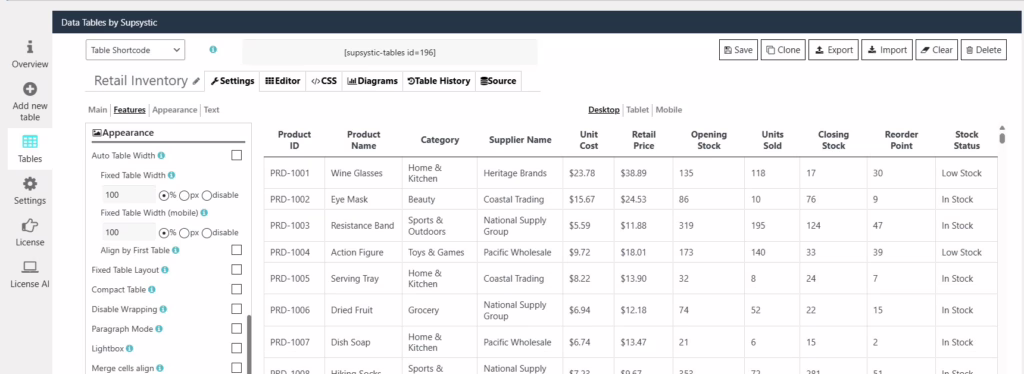Switch preview to Mobile view
The height and width of the screenshot is (374, 1024).
669,110
